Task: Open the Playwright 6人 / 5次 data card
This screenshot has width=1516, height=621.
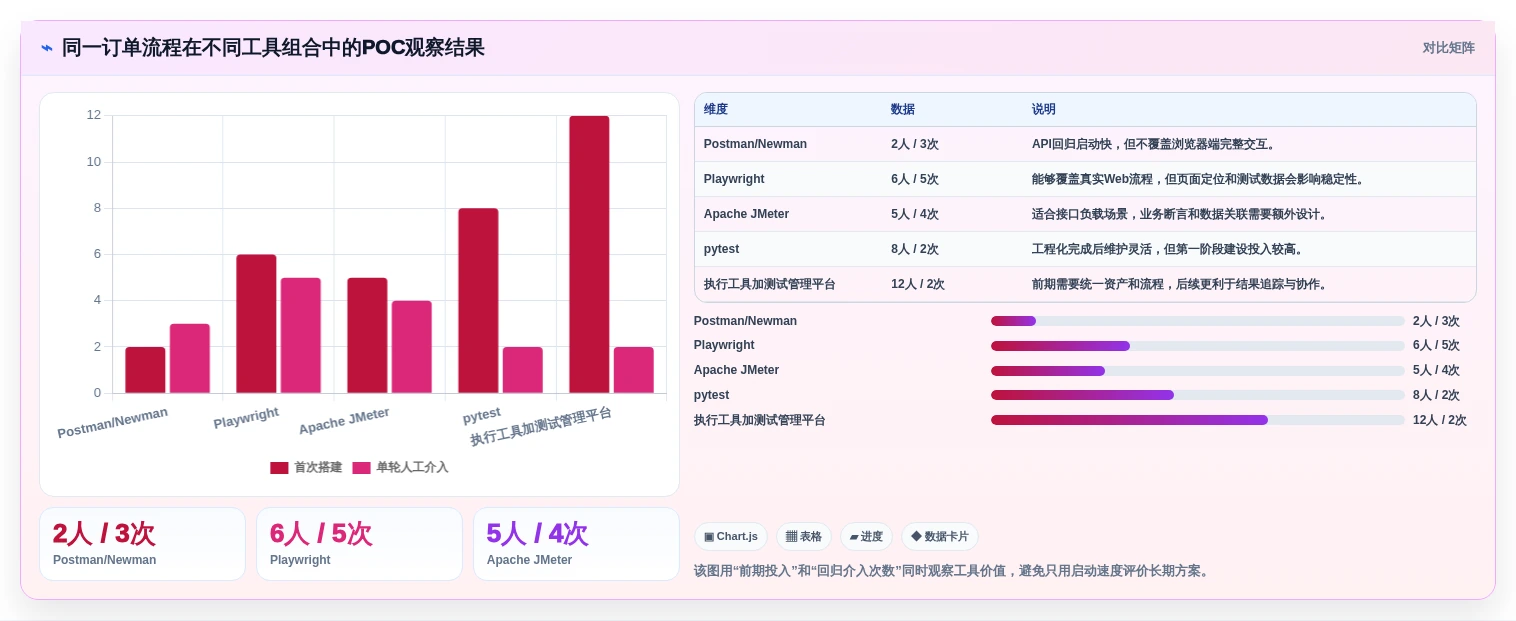Action: (359, 544)
